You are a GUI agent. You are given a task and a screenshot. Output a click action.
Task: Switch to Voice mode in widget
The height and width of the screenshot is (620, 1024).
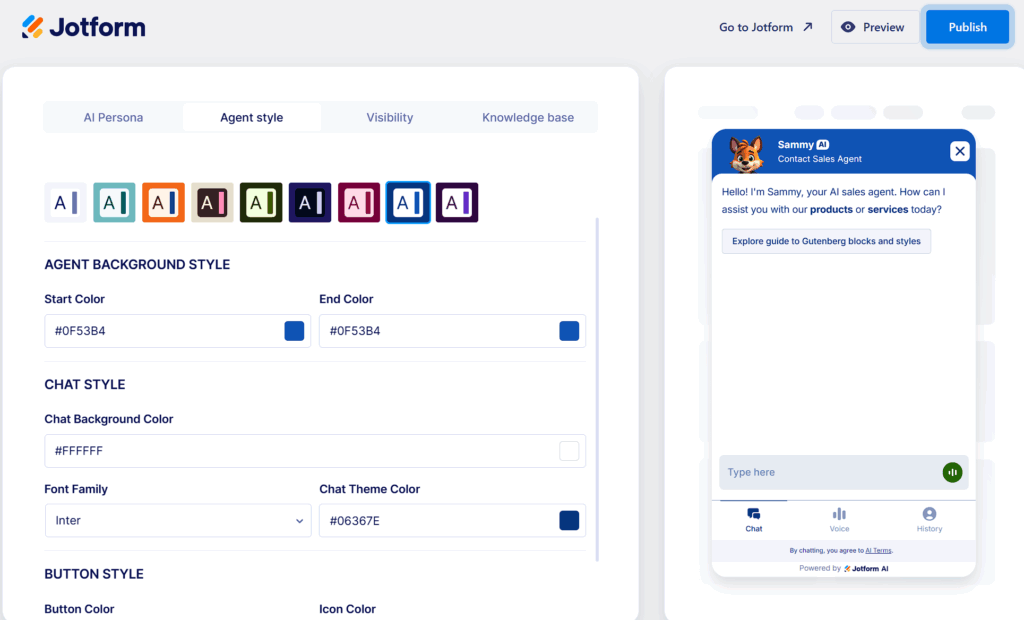[839, 519]
